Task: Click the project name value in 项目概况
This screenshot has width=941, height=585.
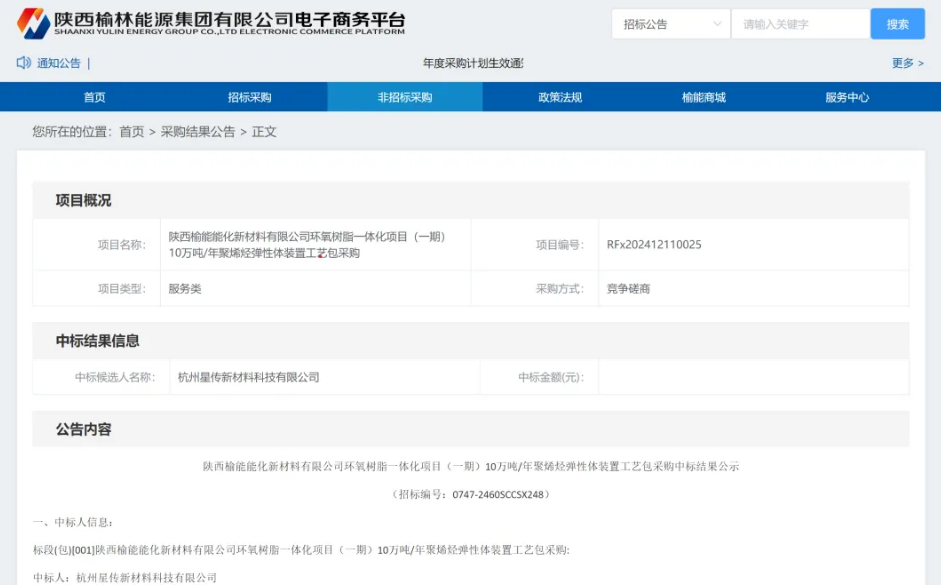Action: [x=307, y=245]
